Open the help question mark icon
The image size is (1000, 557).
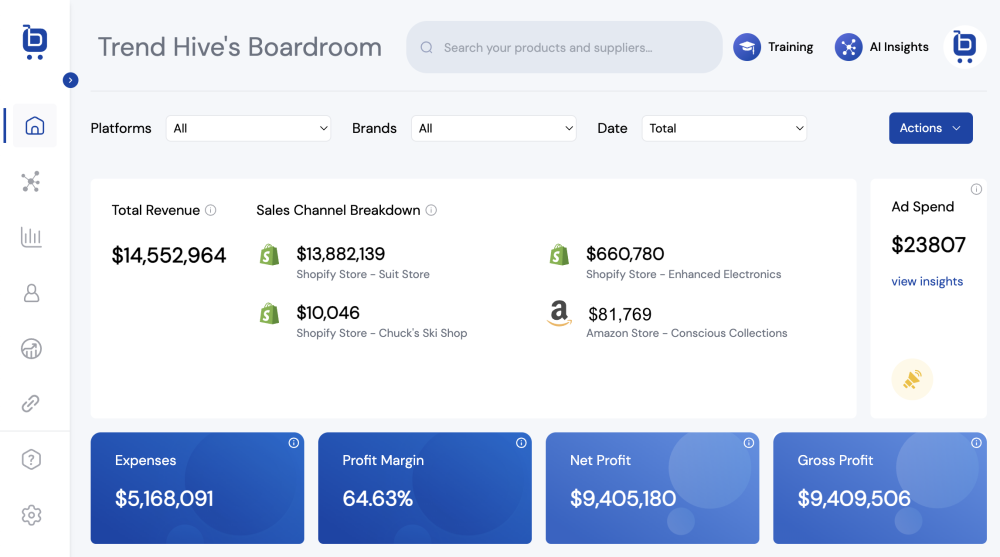pos(31,459)
